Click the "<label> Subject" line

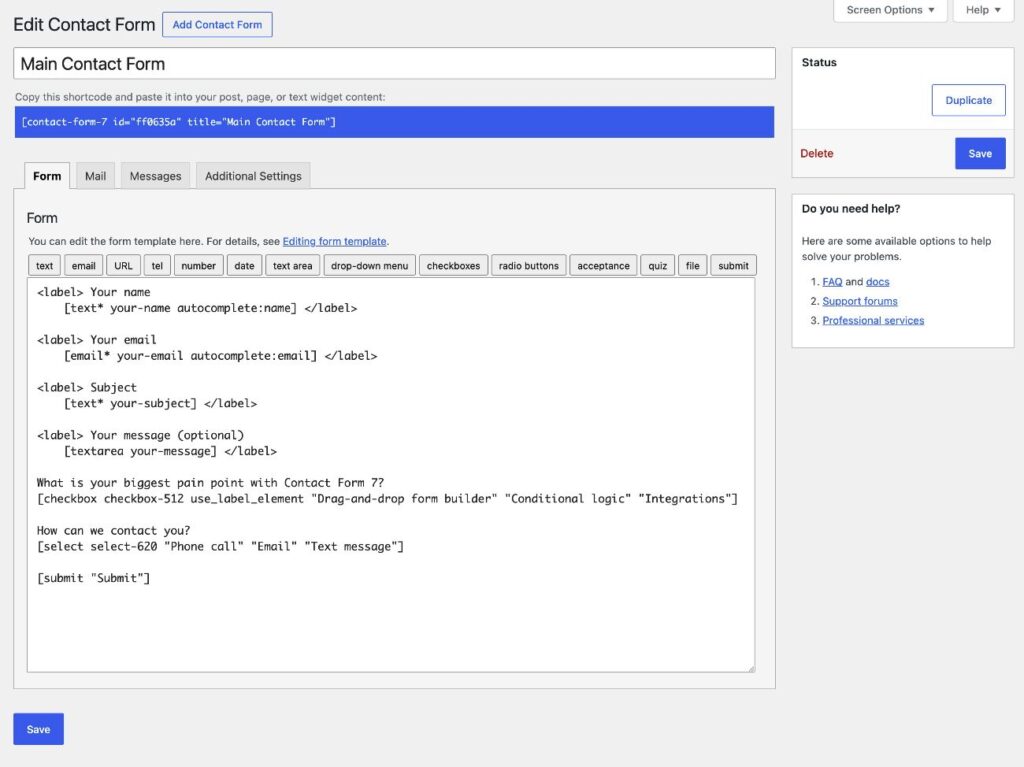[x=87, y=388]
